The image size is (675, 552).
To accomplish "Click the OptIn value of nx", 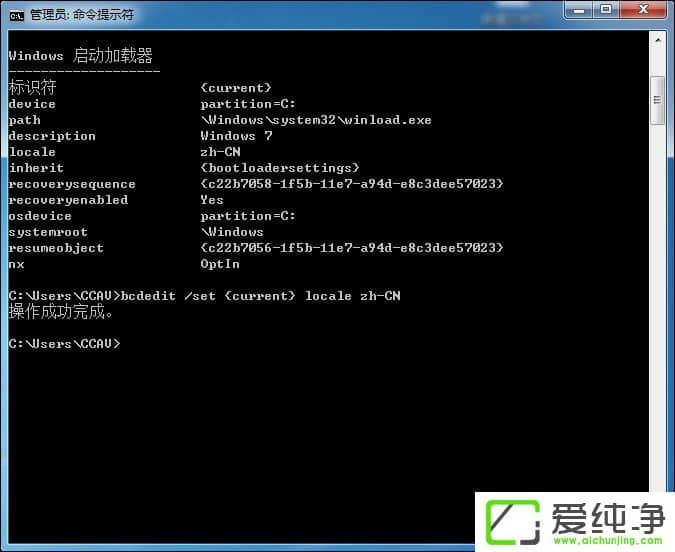I will tap(220, 264).
